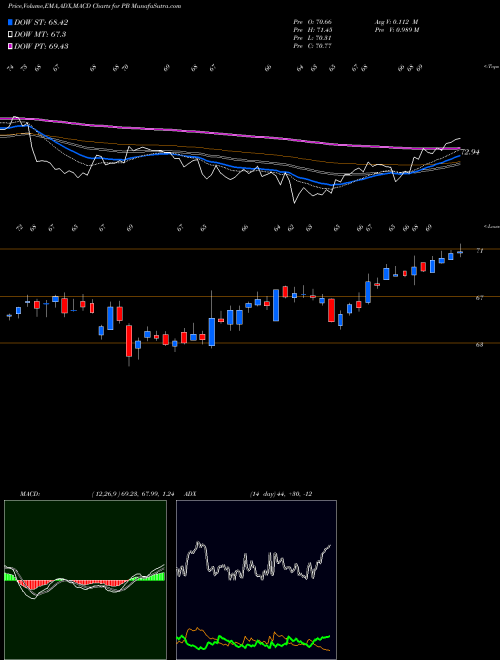Click the 67 price axis label
This screenshot has height=660, width=500.
click(479, 298)
